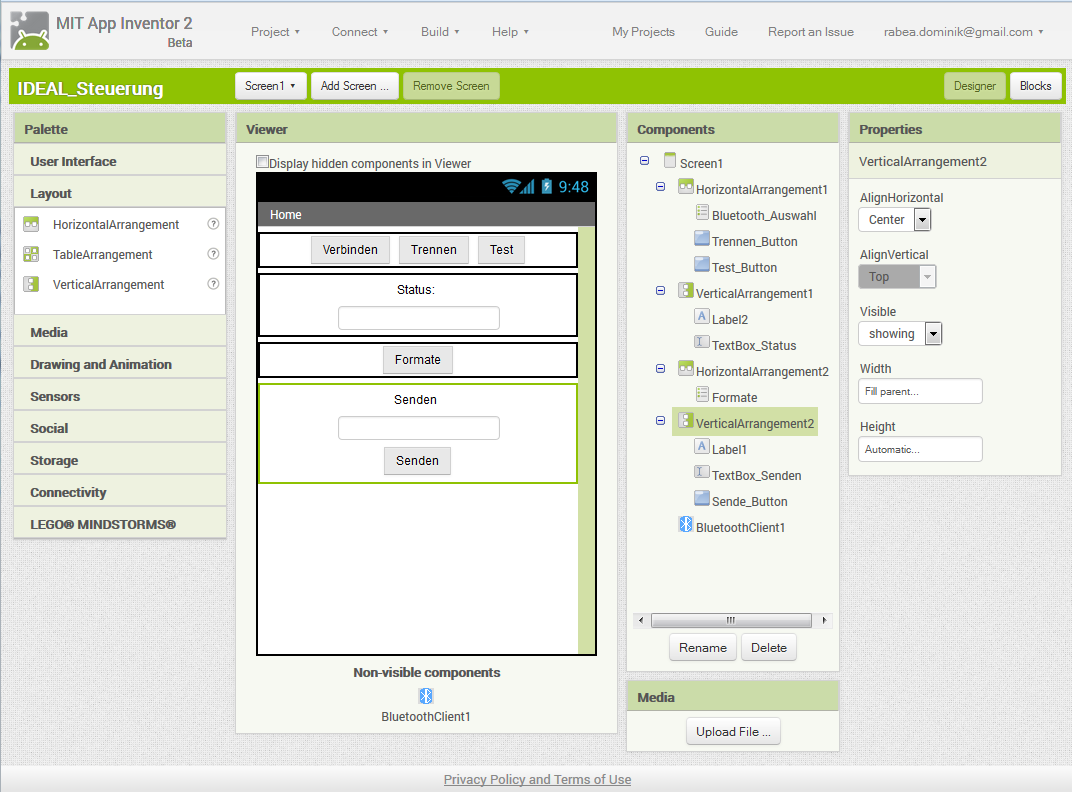The height and width of the screenshot is (792, 1072).
Task: Expand User Interface palette section
Action: tap(120, 161)
